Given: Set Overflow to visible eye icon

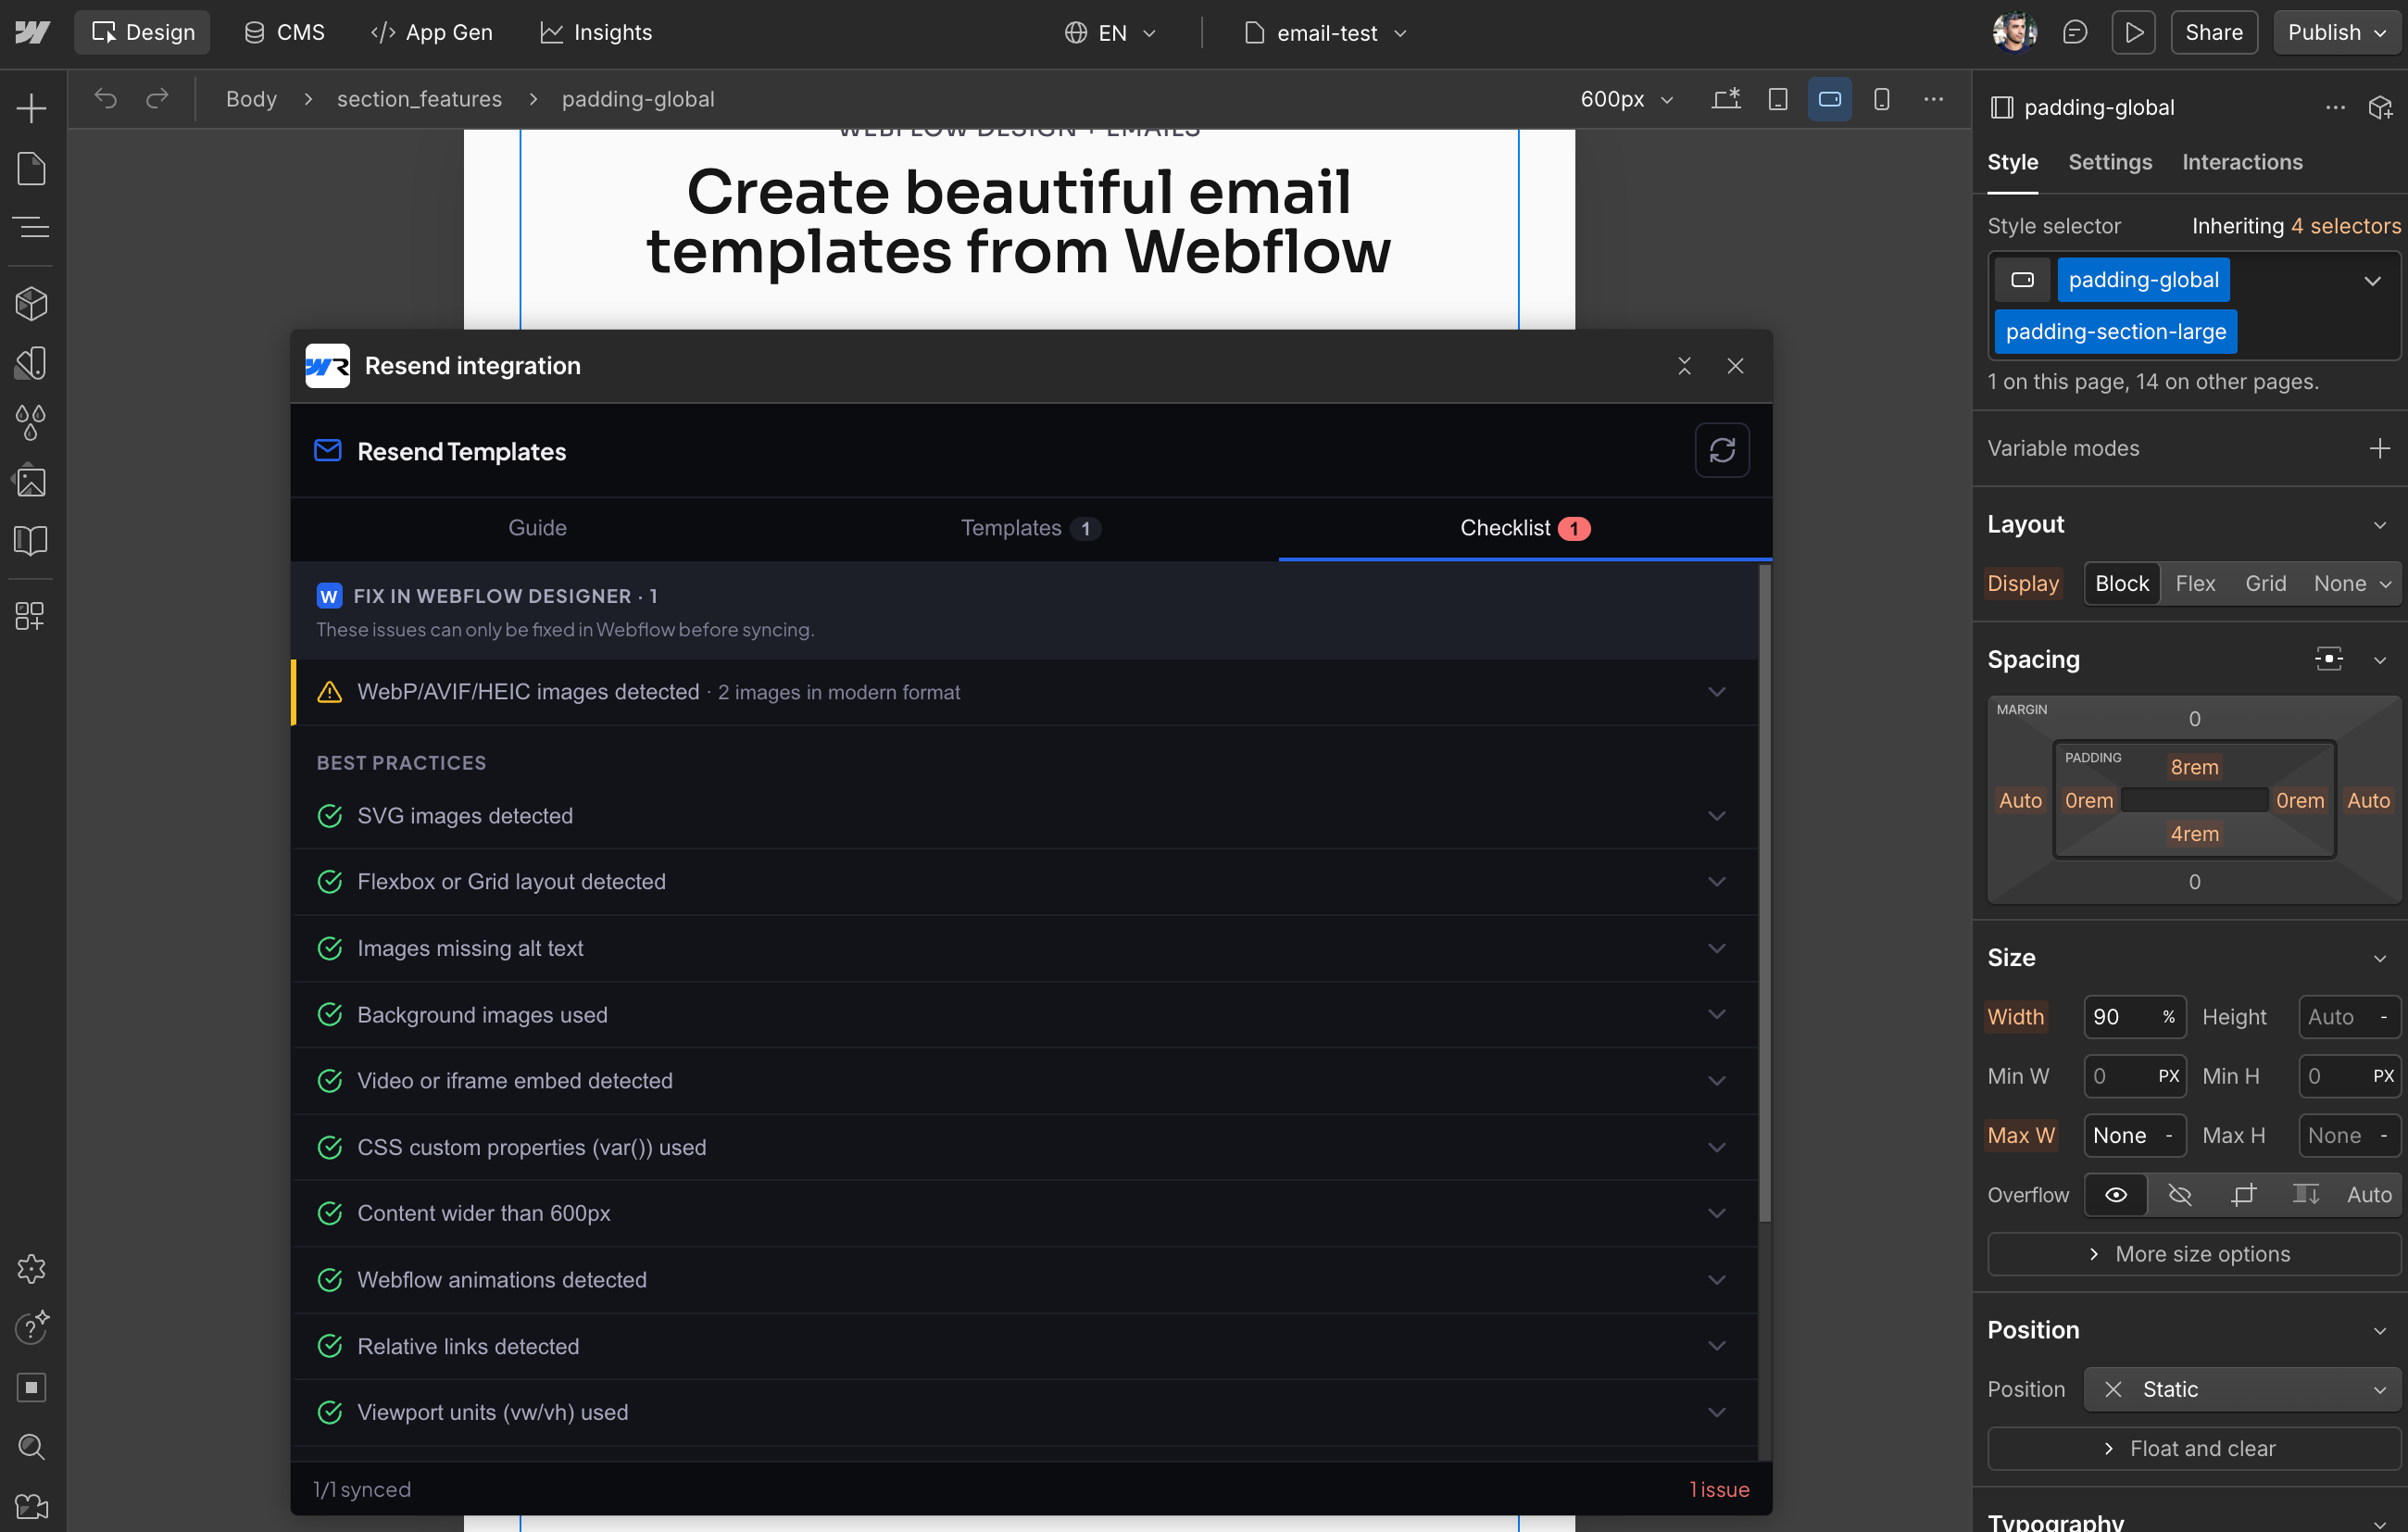Looking at the screenshot, I should 2115,1195.
